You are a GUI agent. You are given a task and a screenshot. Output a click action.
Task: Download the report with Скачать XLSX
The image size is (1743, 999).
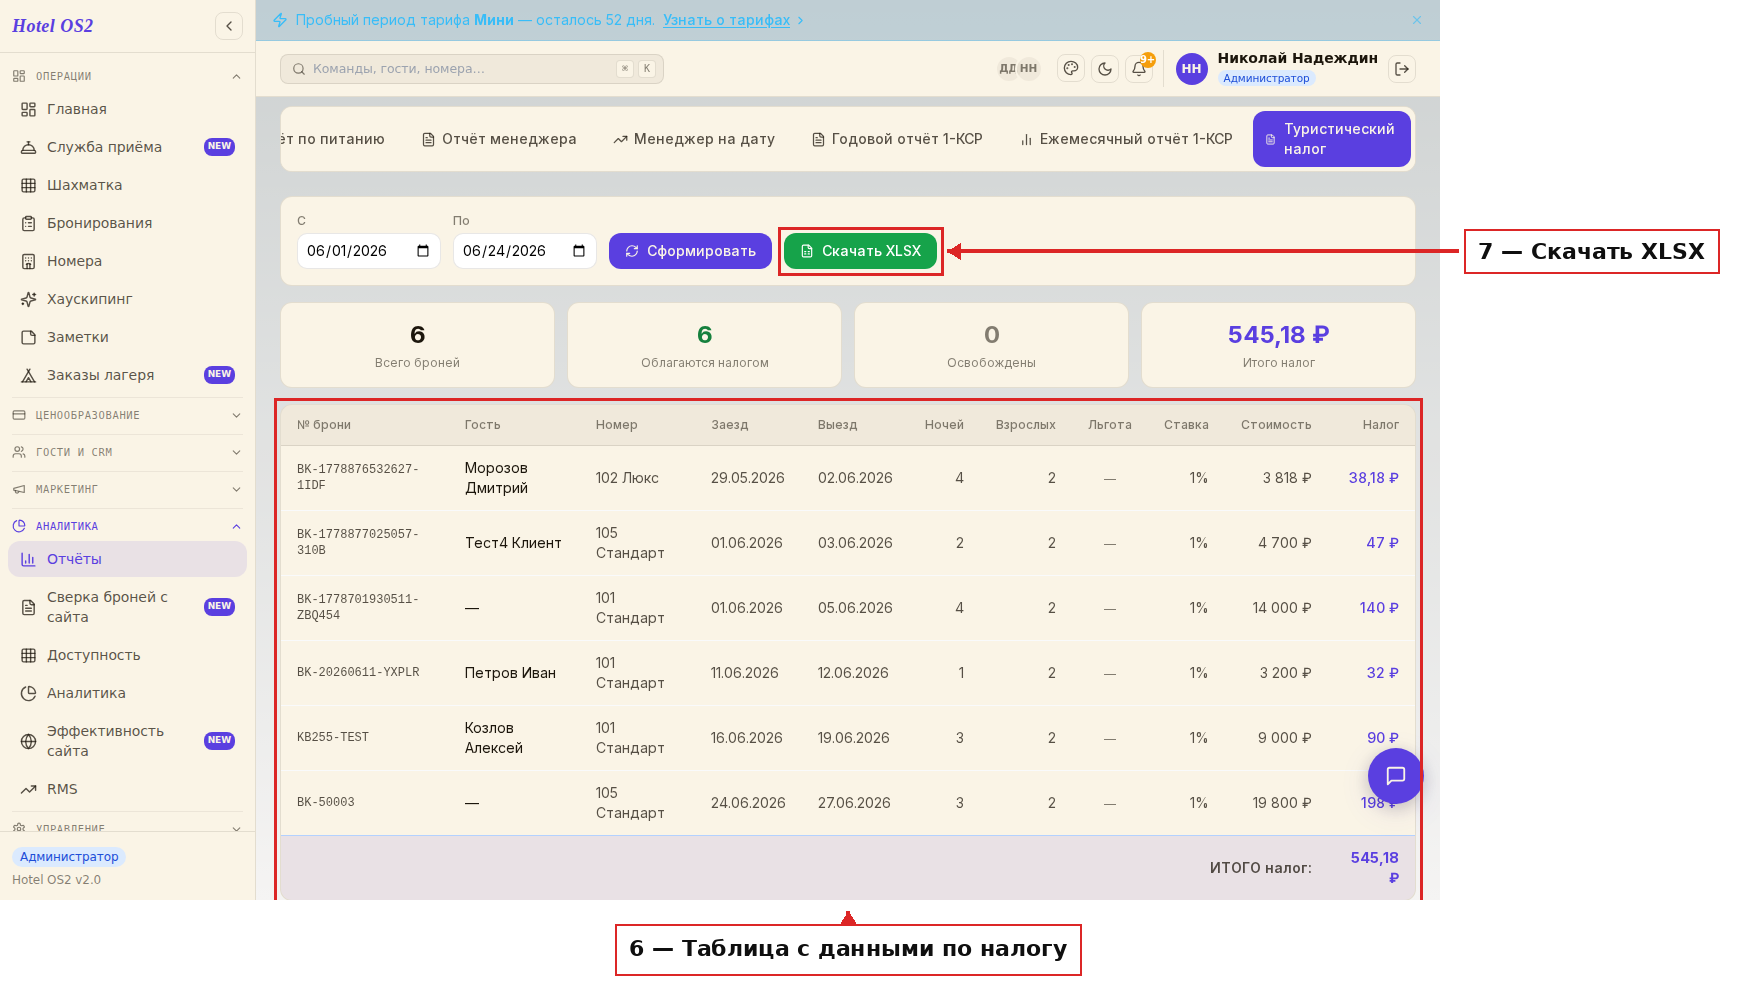pos(860,251)
